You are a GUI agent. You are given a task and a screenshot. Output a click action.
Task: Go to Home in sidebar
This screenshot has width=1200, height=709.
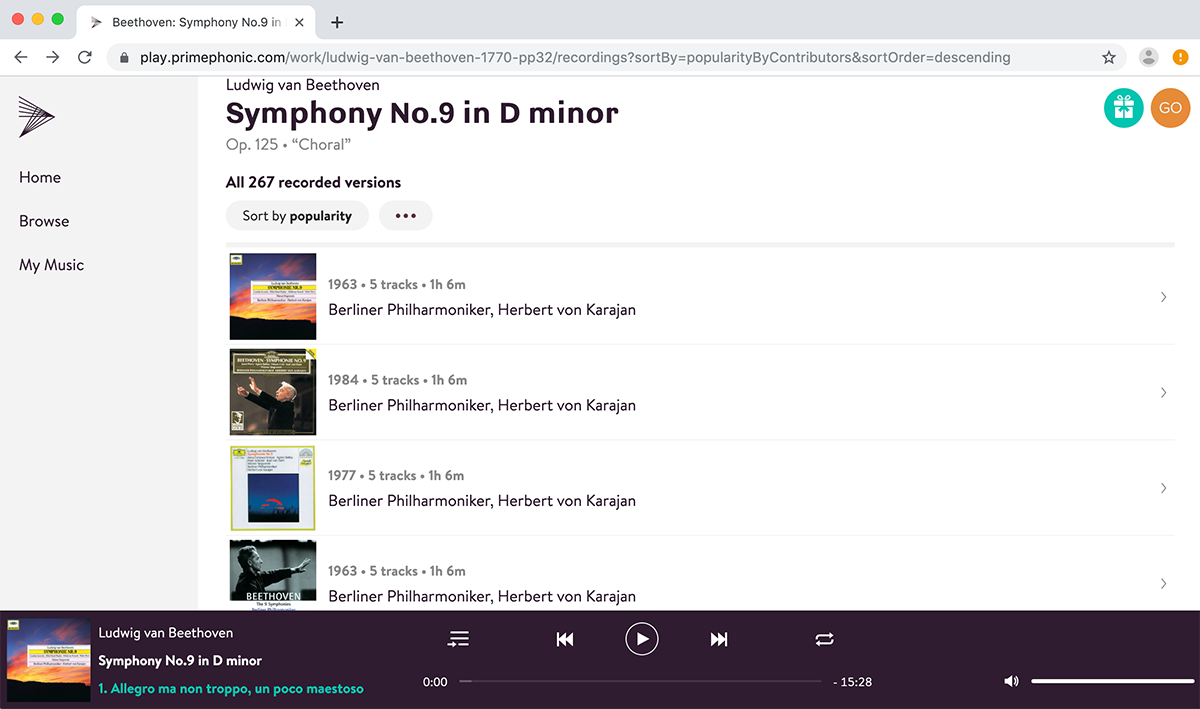coord(40,177)
